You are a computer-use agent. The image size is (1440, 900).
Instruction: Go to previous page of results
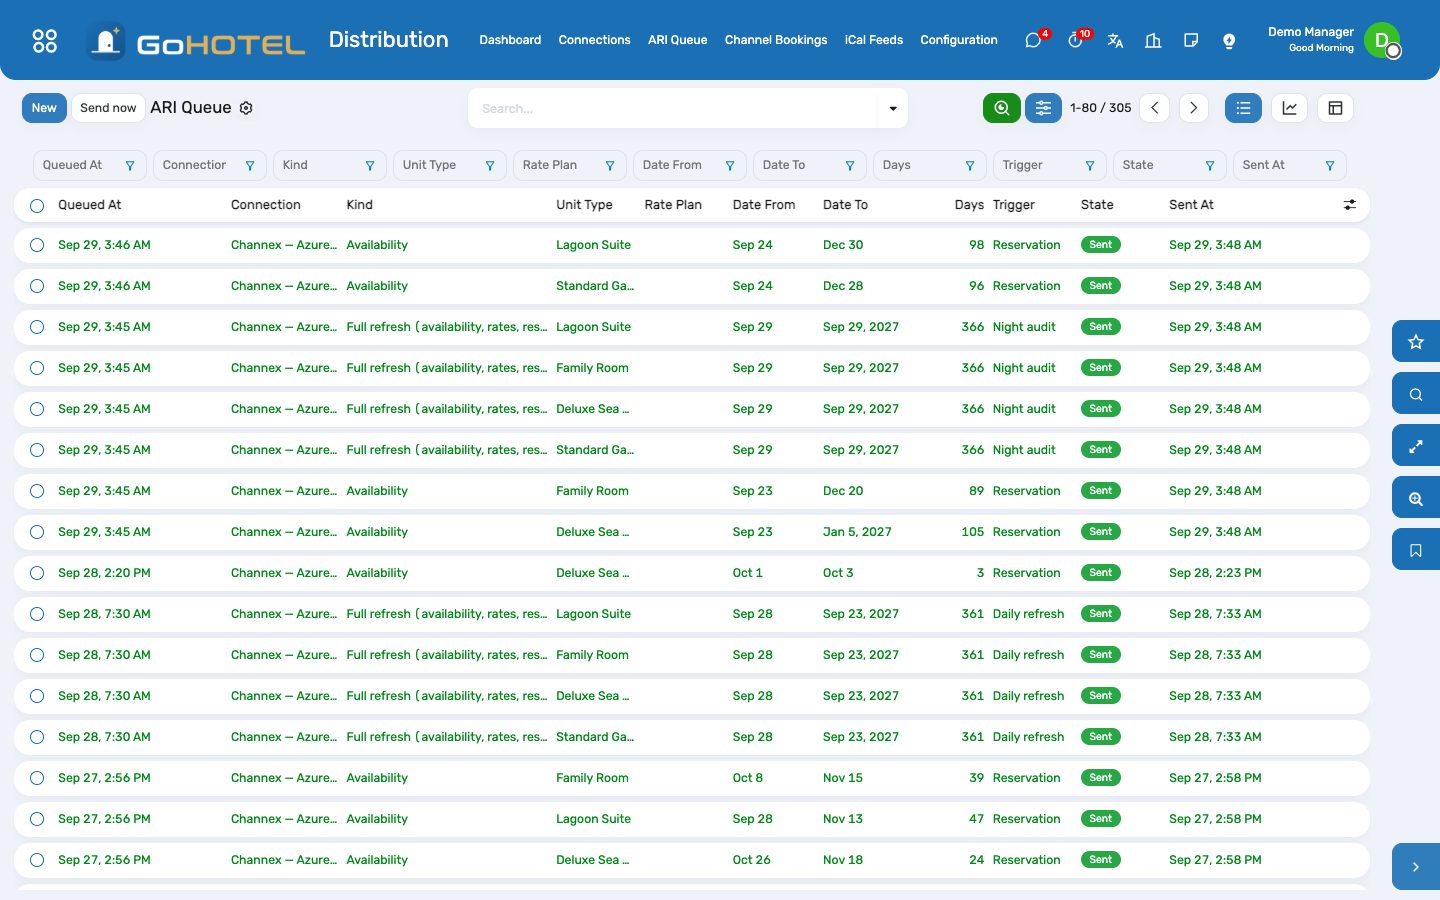click(x=1154, y=108)
